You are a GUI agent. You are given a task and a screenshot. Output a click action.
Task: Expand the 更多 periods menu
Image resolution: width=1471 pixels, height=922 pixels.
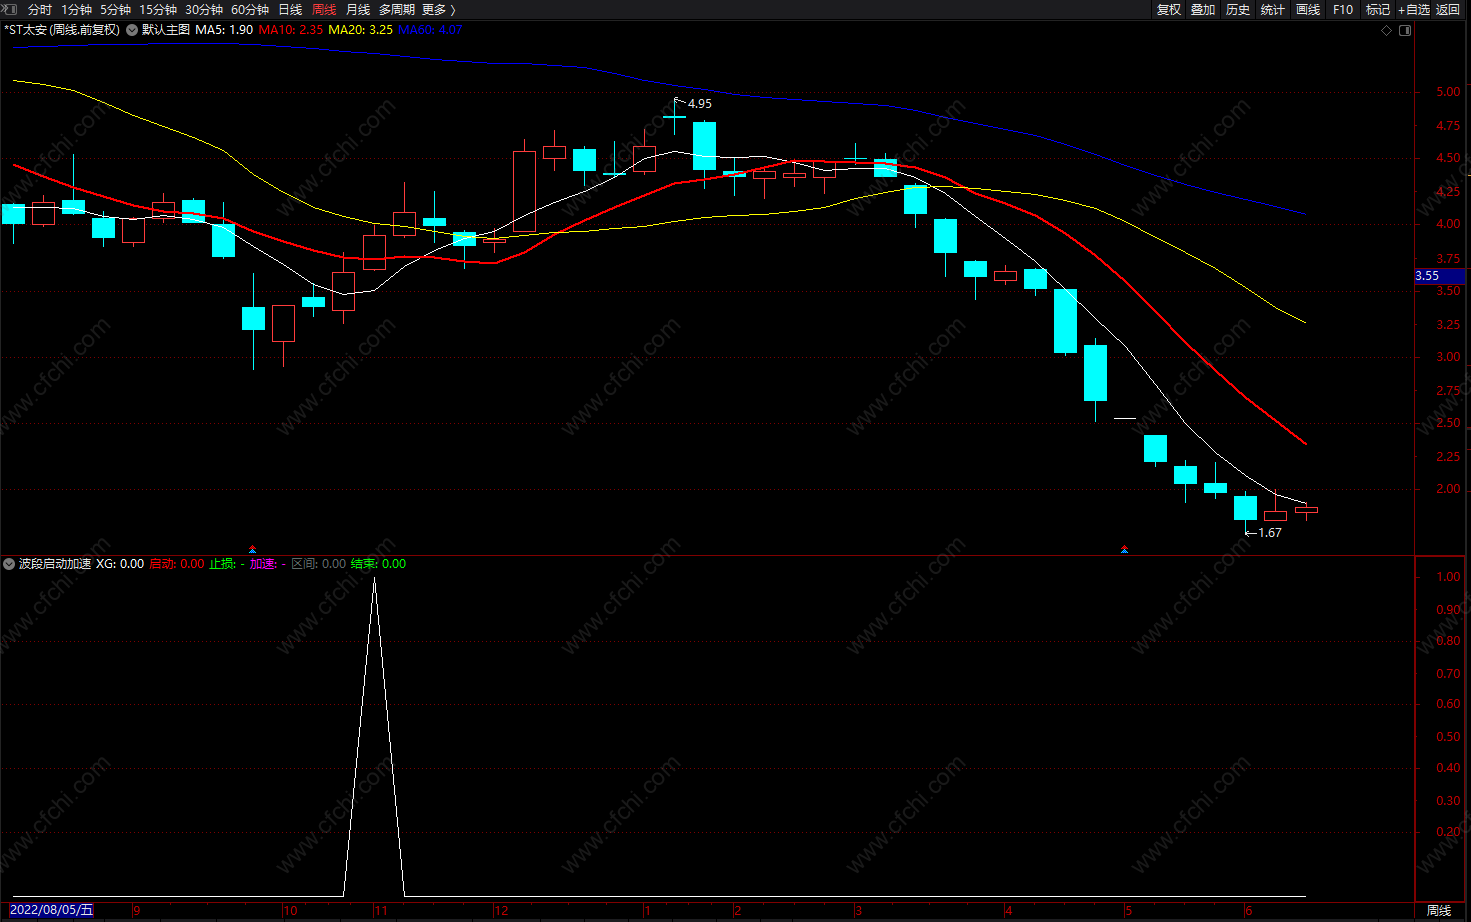438,9
